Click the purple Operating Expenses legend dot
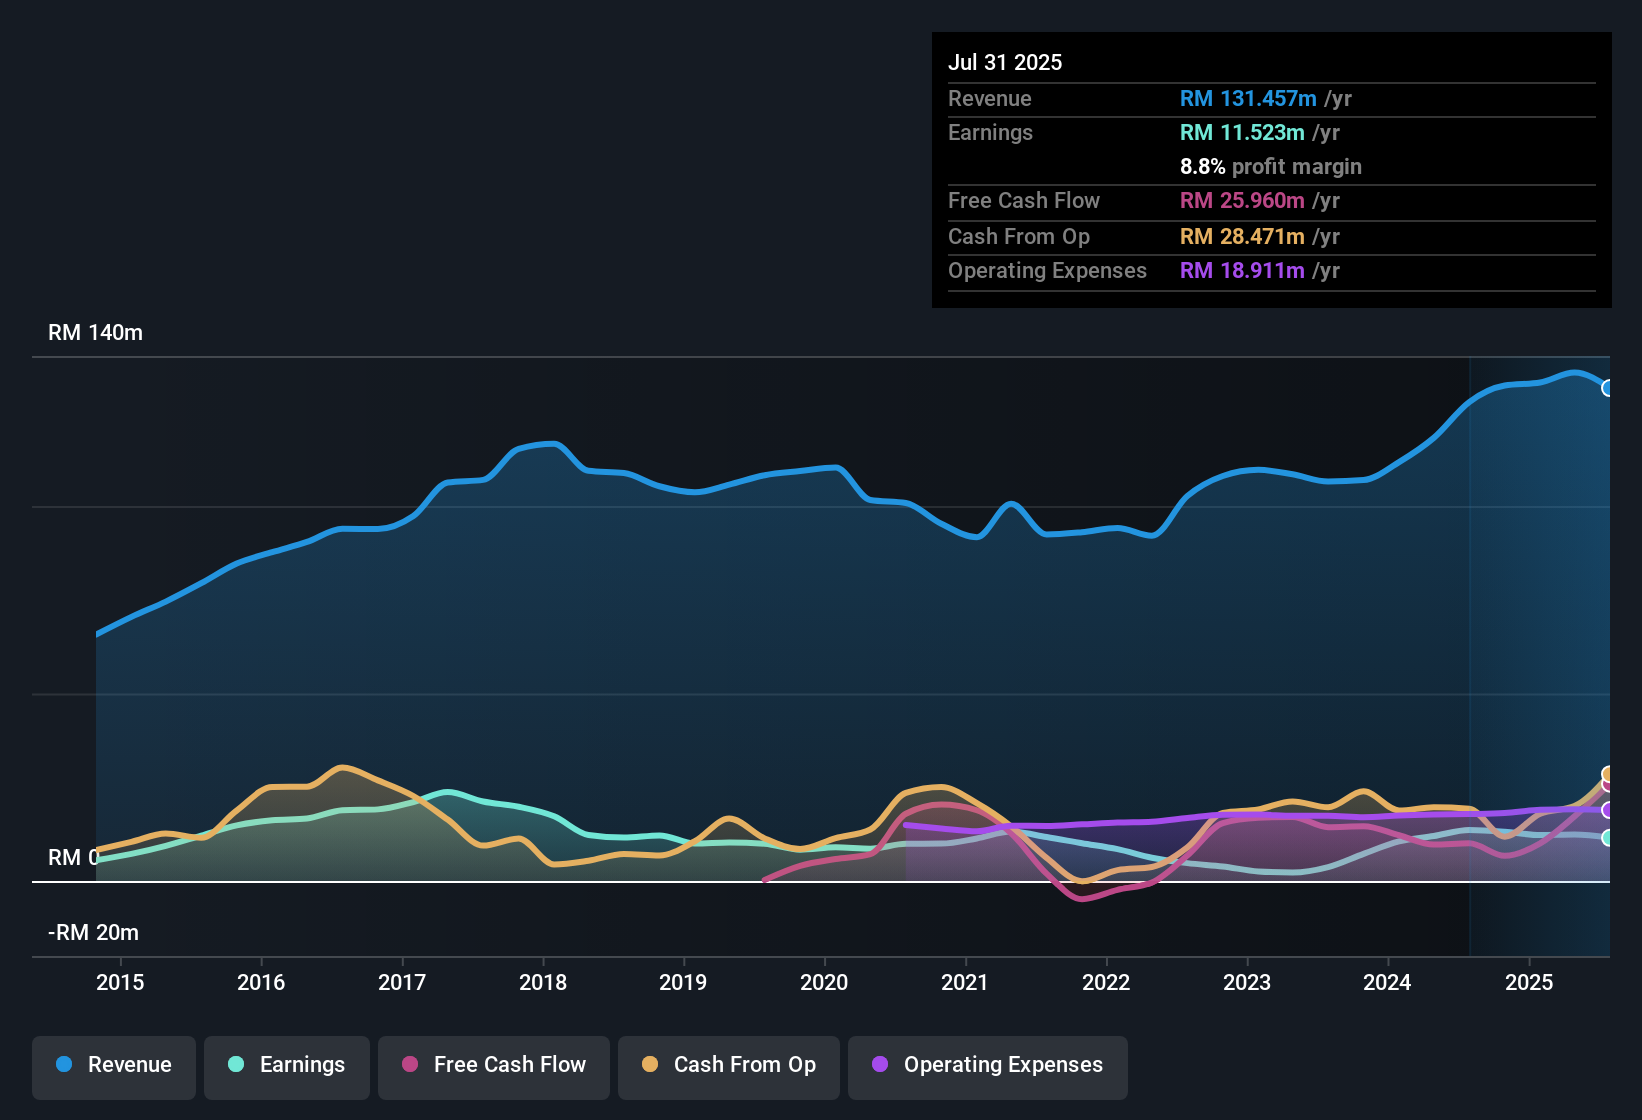Viewport: 1642px width, 1120px height. point(880,1065)
